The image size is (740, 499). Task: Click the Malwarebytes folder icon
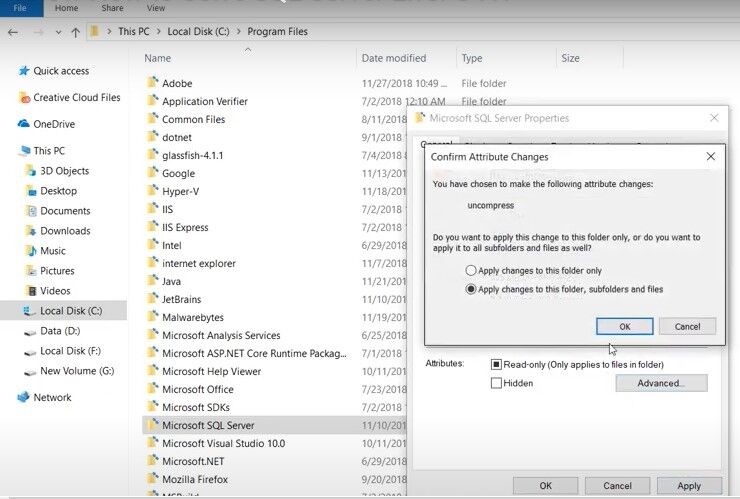point(152,317)
